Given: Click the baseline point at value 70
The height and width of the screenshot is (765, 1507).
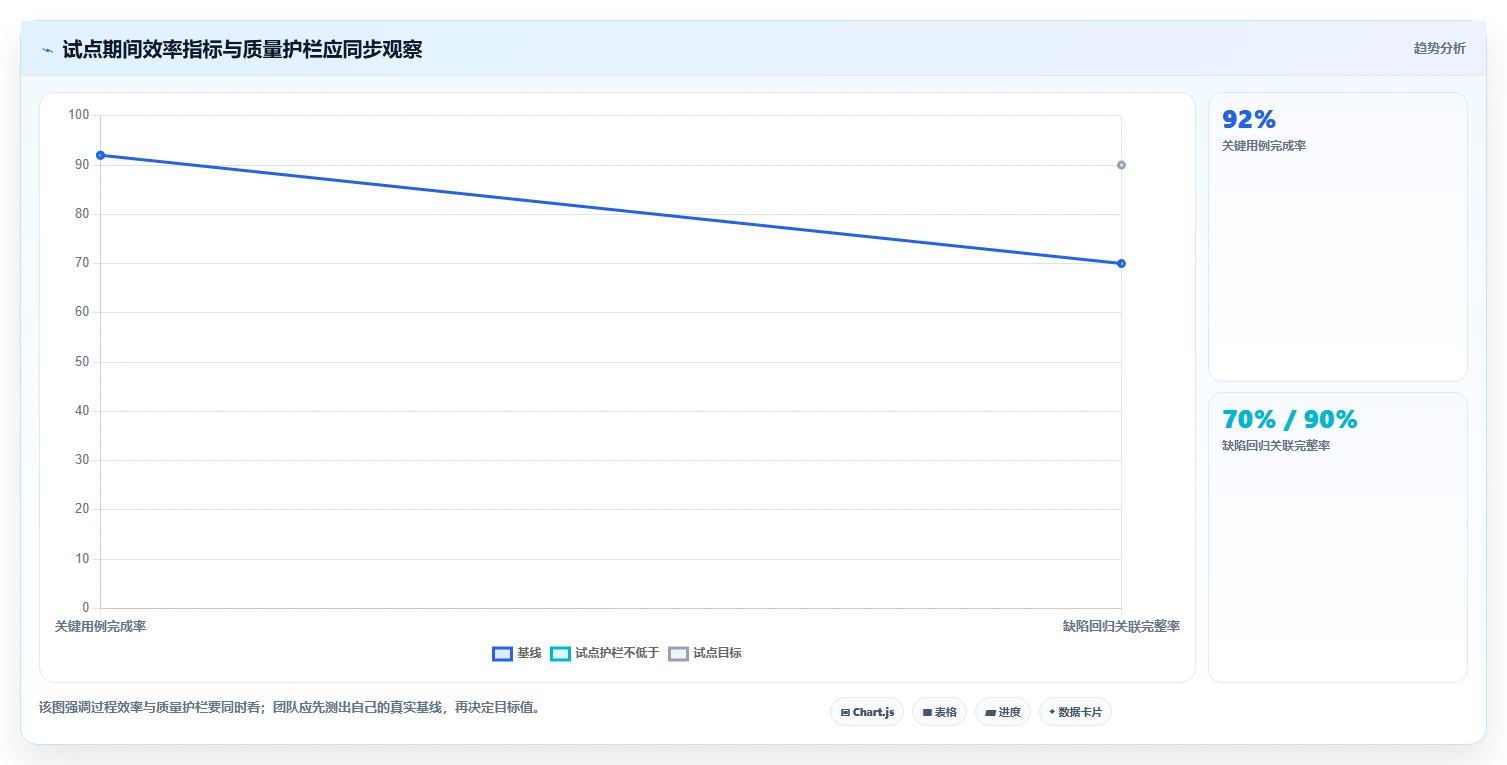Looking at the screenshot, I should pos(1121,263).
